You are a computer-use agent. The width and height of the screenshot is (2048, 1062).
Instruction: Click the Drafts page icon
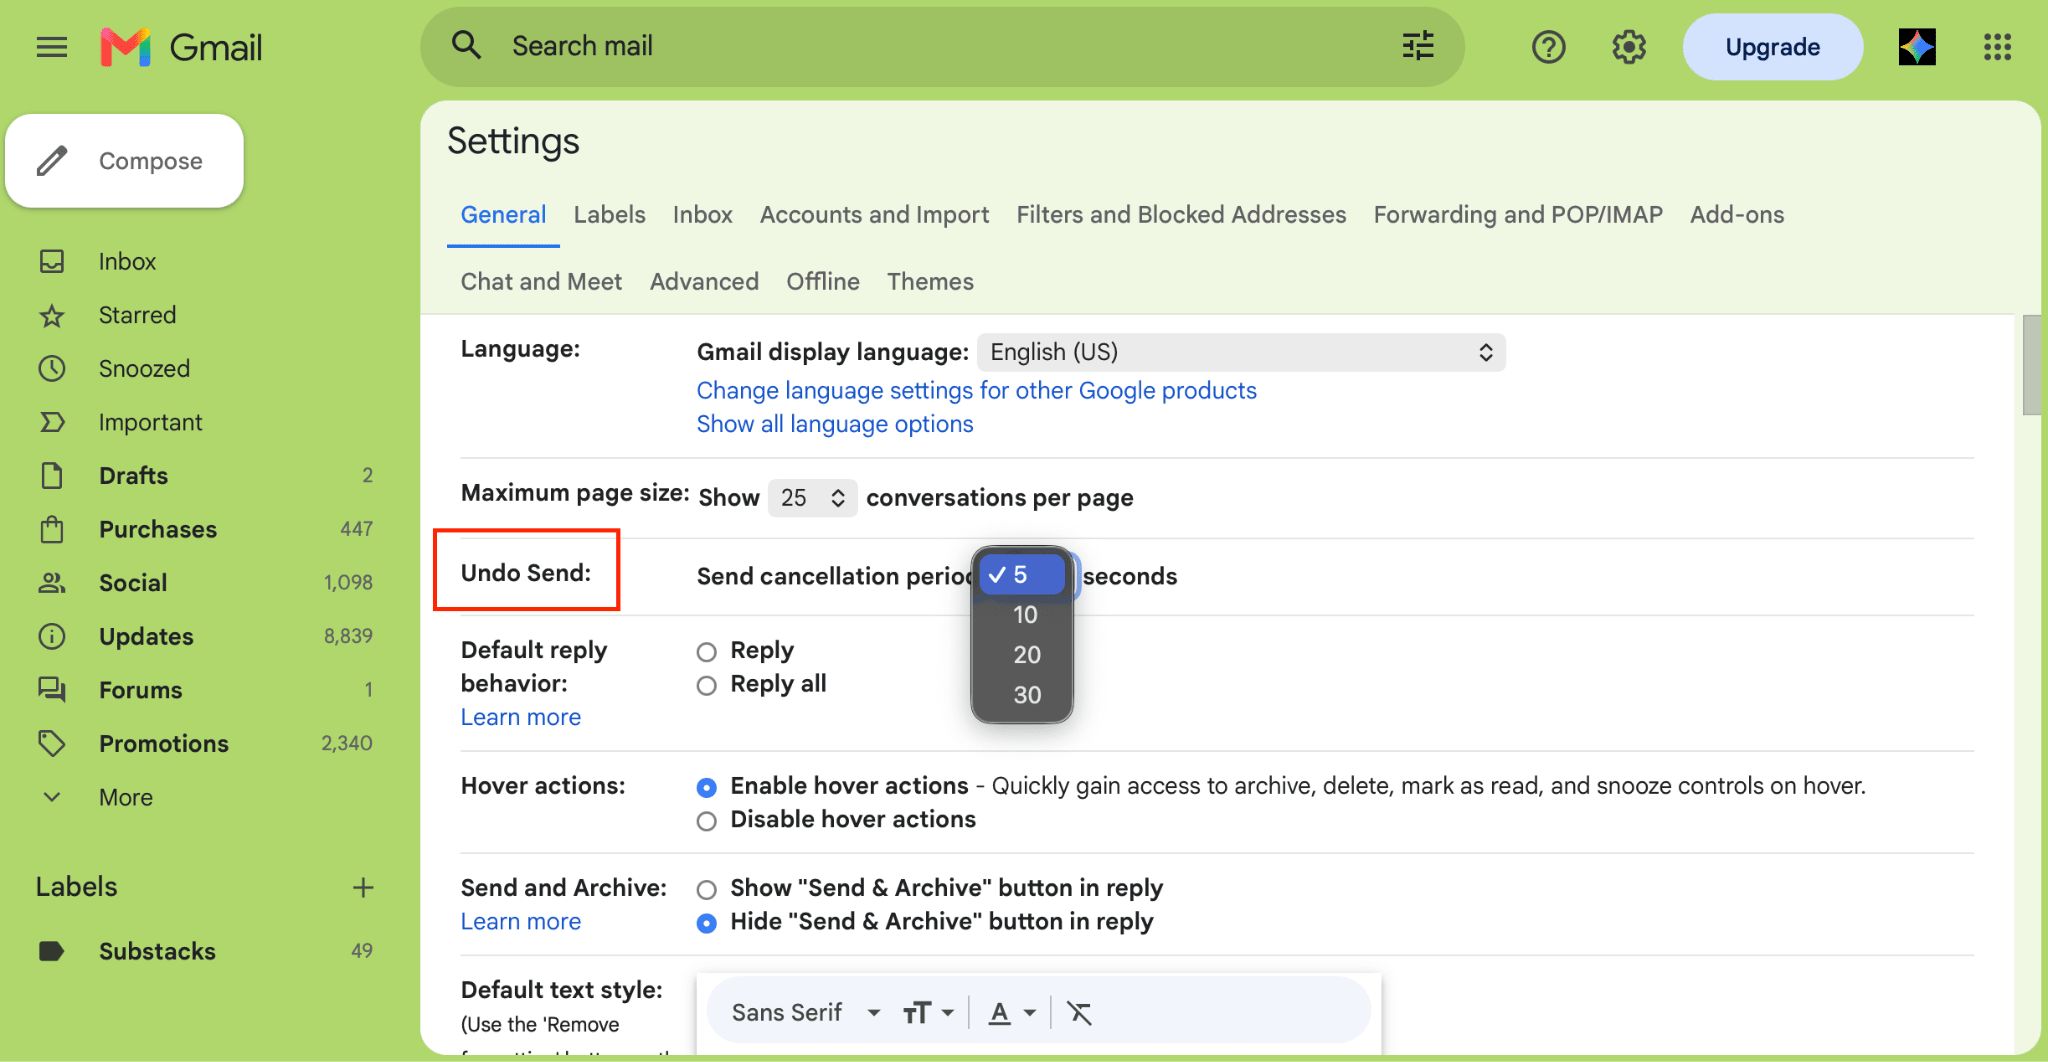(x=52, y=475)
